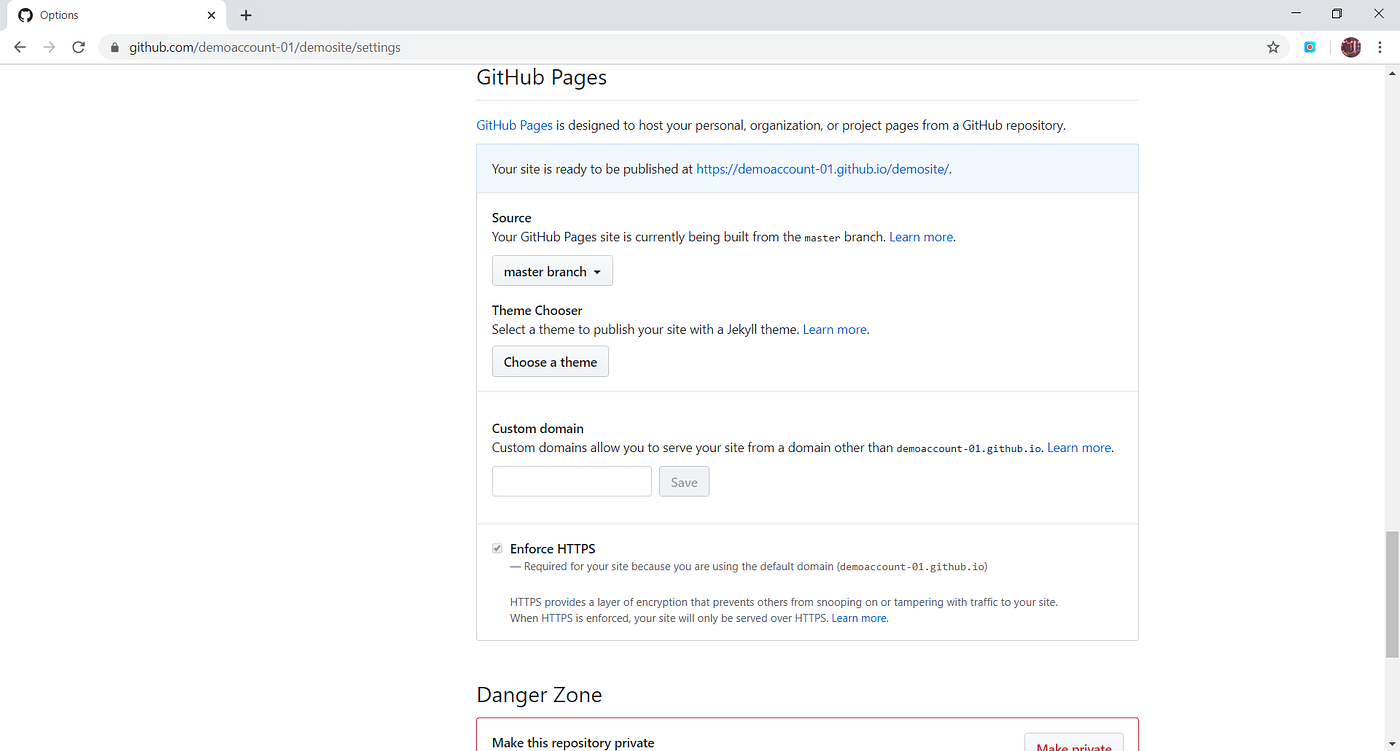The width and height of the screenshot is (1400, 751).
Task: Switch to the Options browser tab
Action: 110,15
